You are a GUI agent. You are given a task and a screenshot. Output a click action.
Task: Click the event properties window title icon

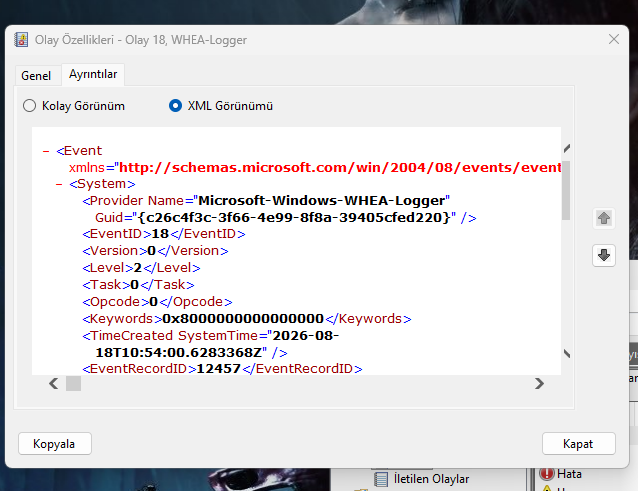click(21, 40)
